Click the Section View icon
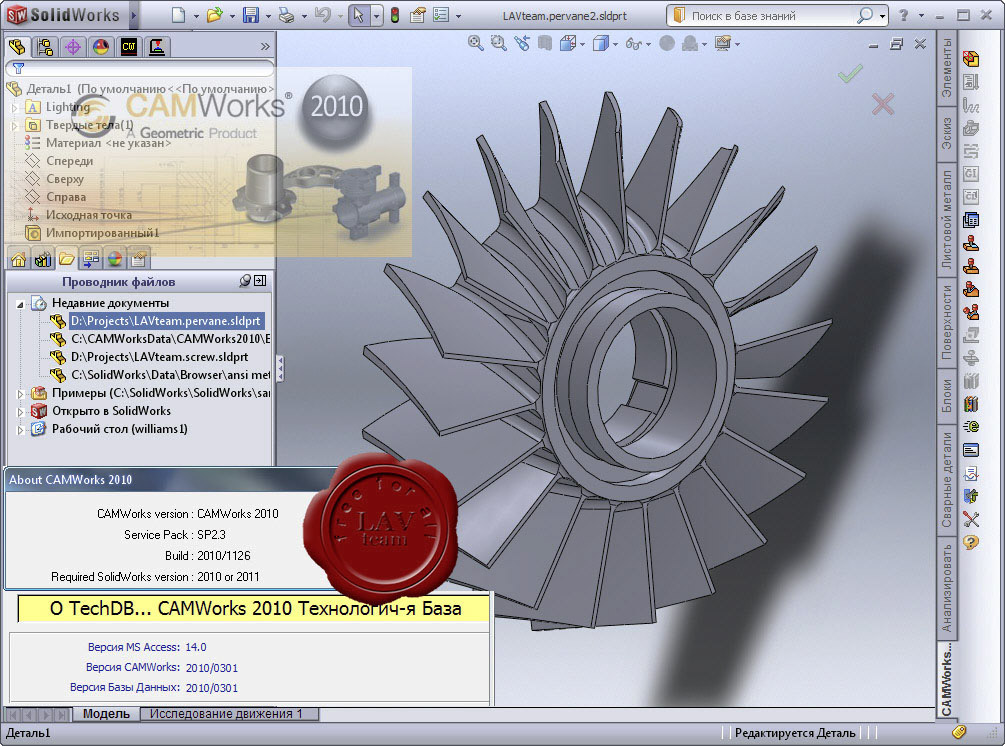 click(x=545, y=44)
